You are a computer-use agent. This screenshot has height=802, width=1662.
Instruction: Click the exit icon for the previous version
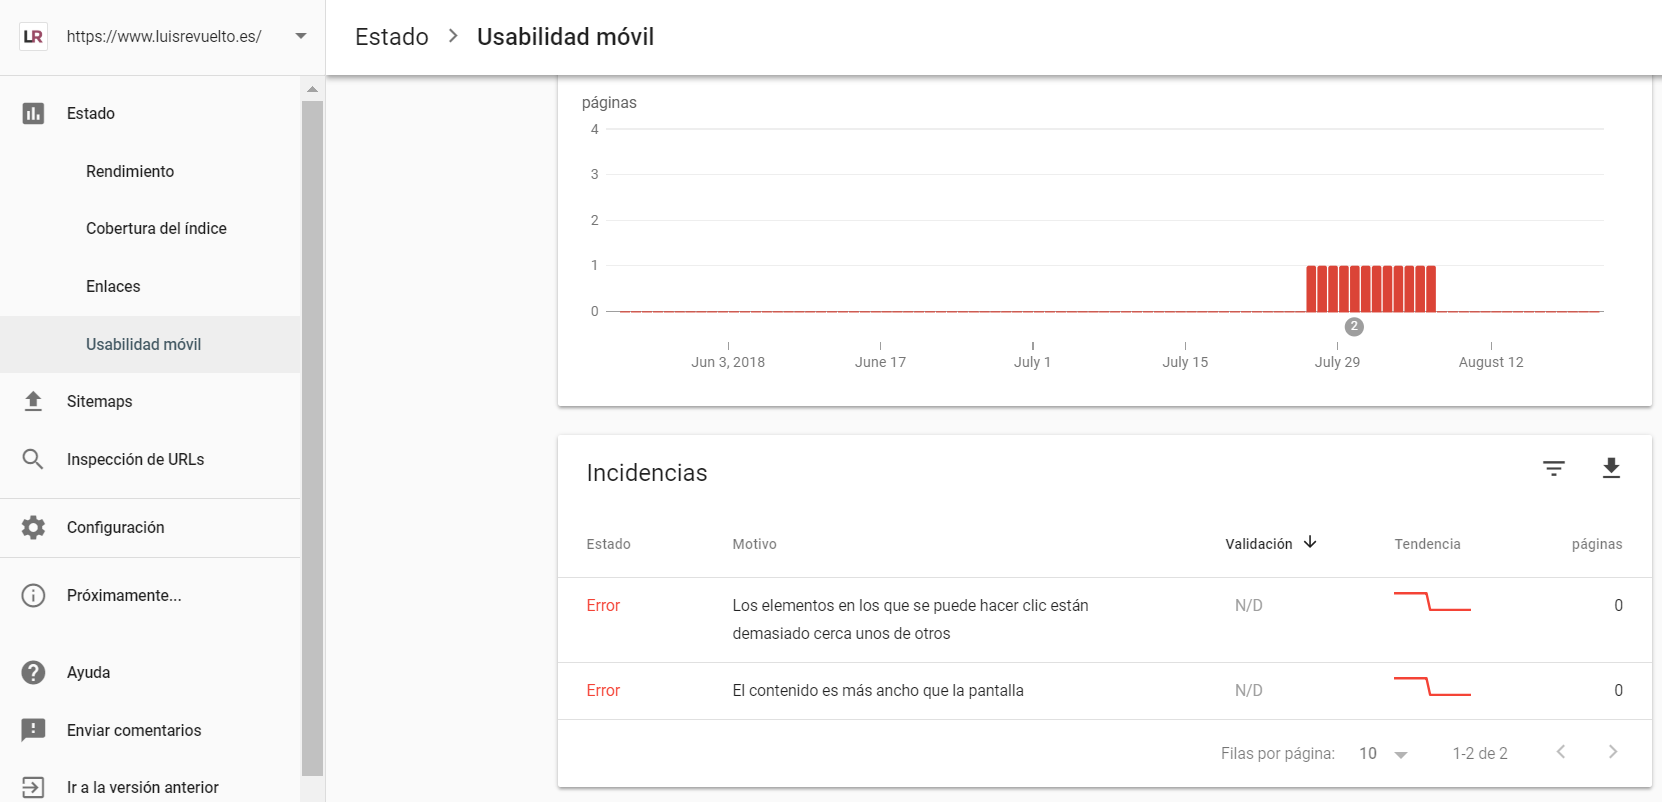(33, 787)
